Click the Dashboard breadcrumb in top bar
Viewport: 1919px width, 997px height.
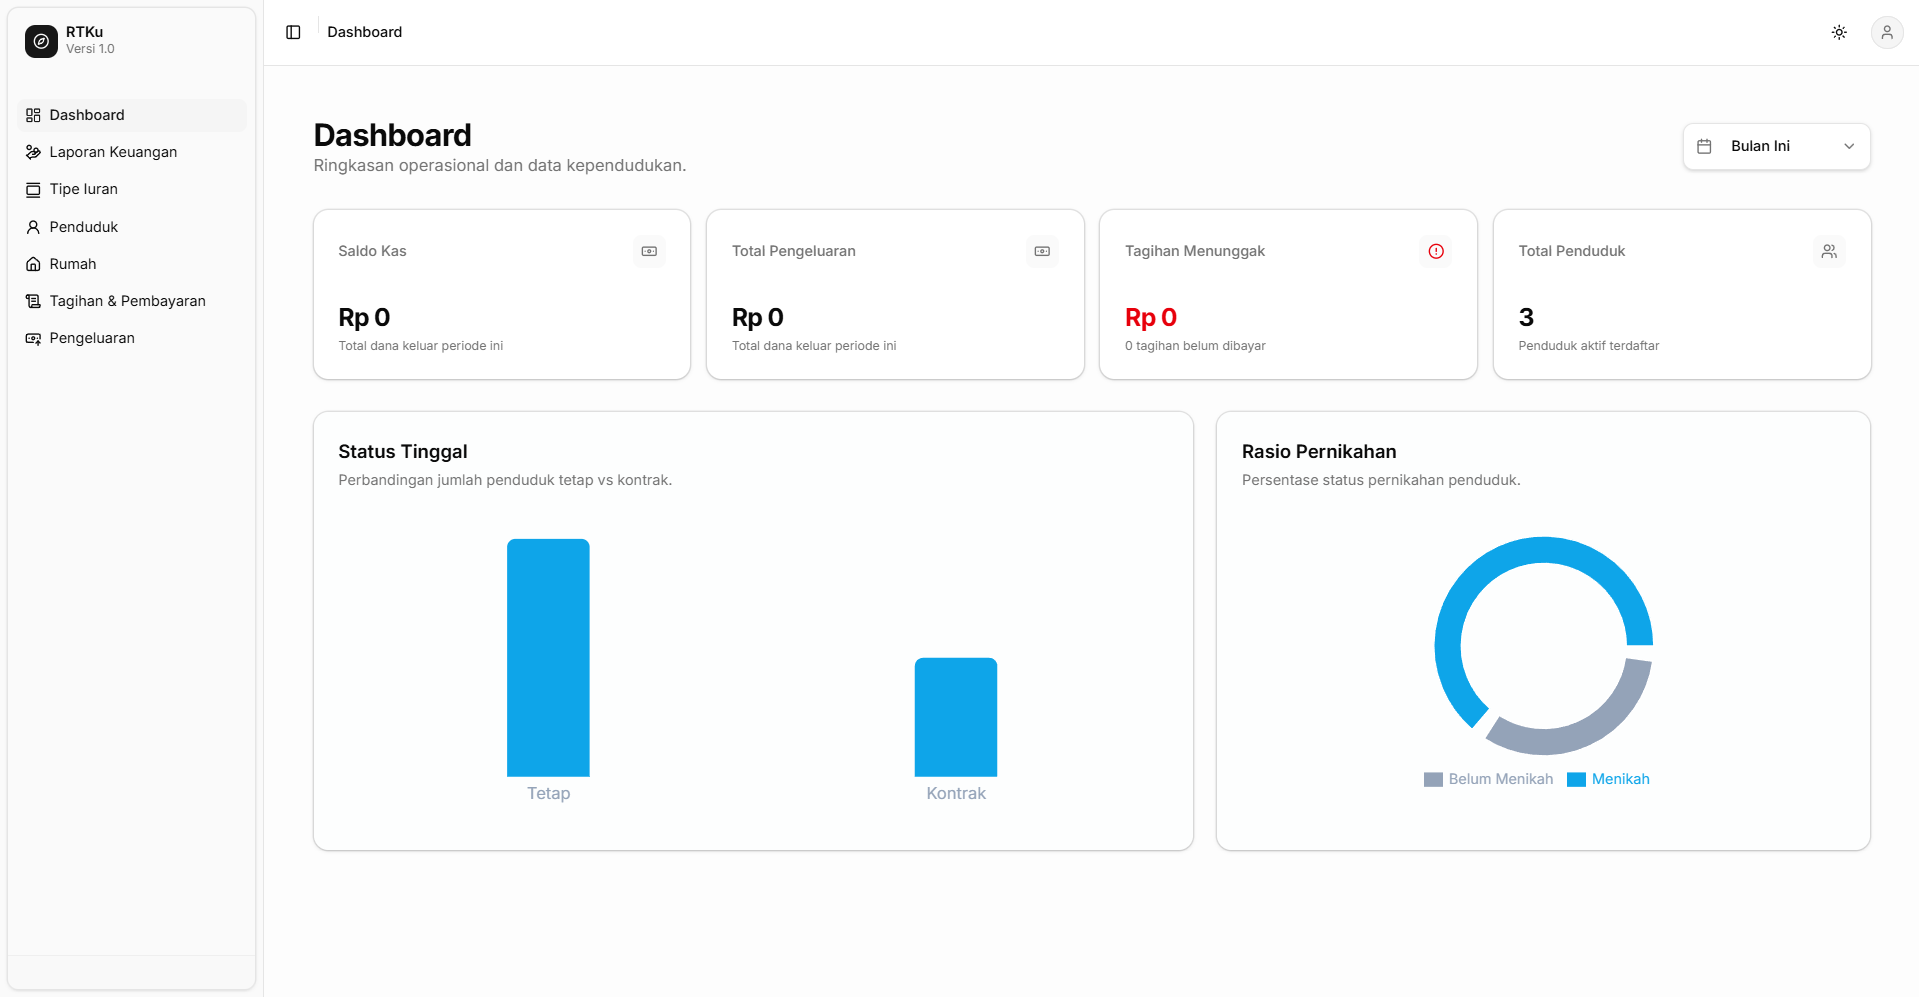pyautogui.click(x=364, y=32)
